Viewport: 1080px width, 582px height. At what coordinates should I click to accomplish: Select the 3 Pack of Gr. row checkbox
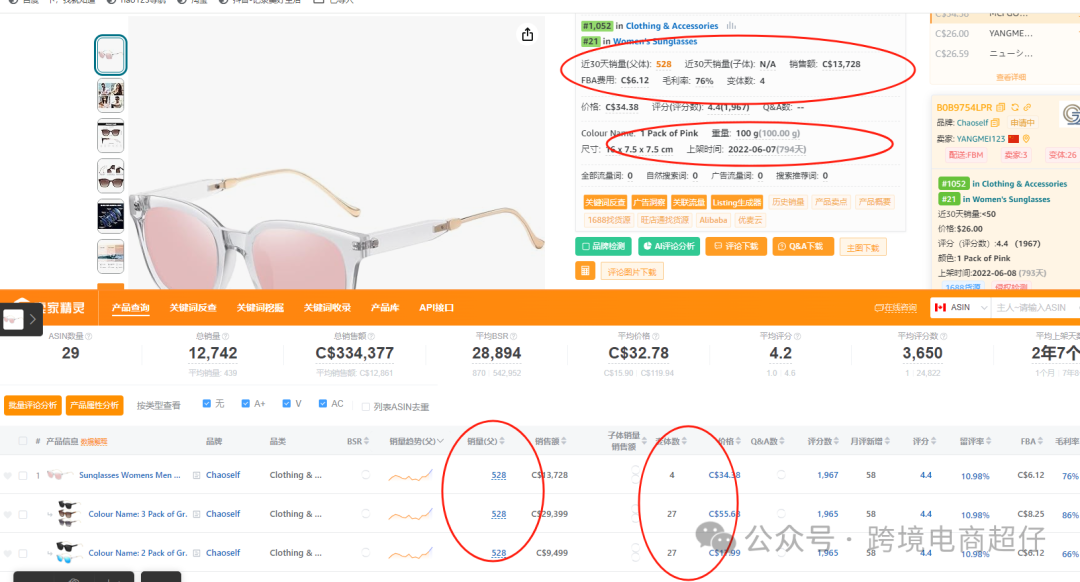[x=23, y=515]
